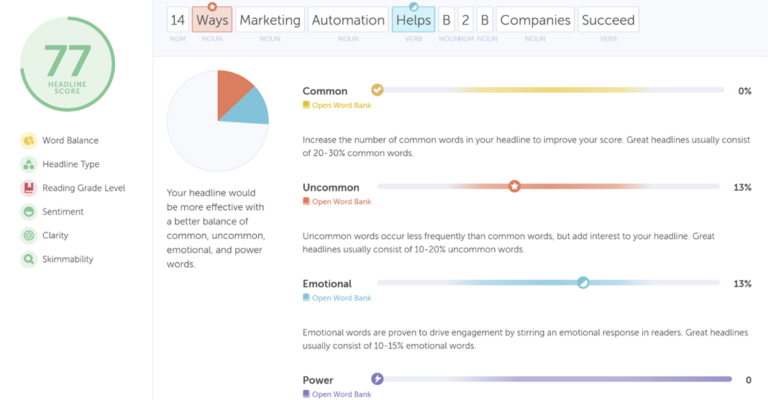768x400 pixels.
Task: Click the Word Balance sidebar icon
Action: 29,140
